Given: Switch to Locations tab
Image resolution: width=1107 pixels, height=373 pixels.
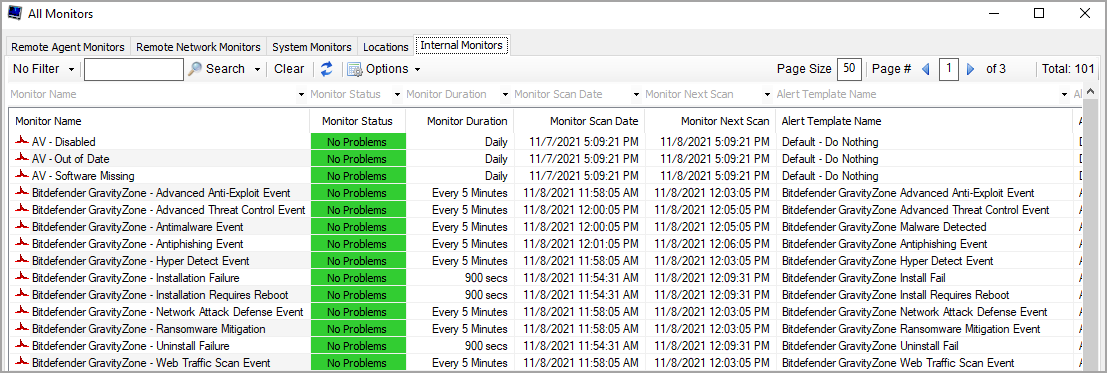Looking at the screenshot, I should click(x=385, y=47).
